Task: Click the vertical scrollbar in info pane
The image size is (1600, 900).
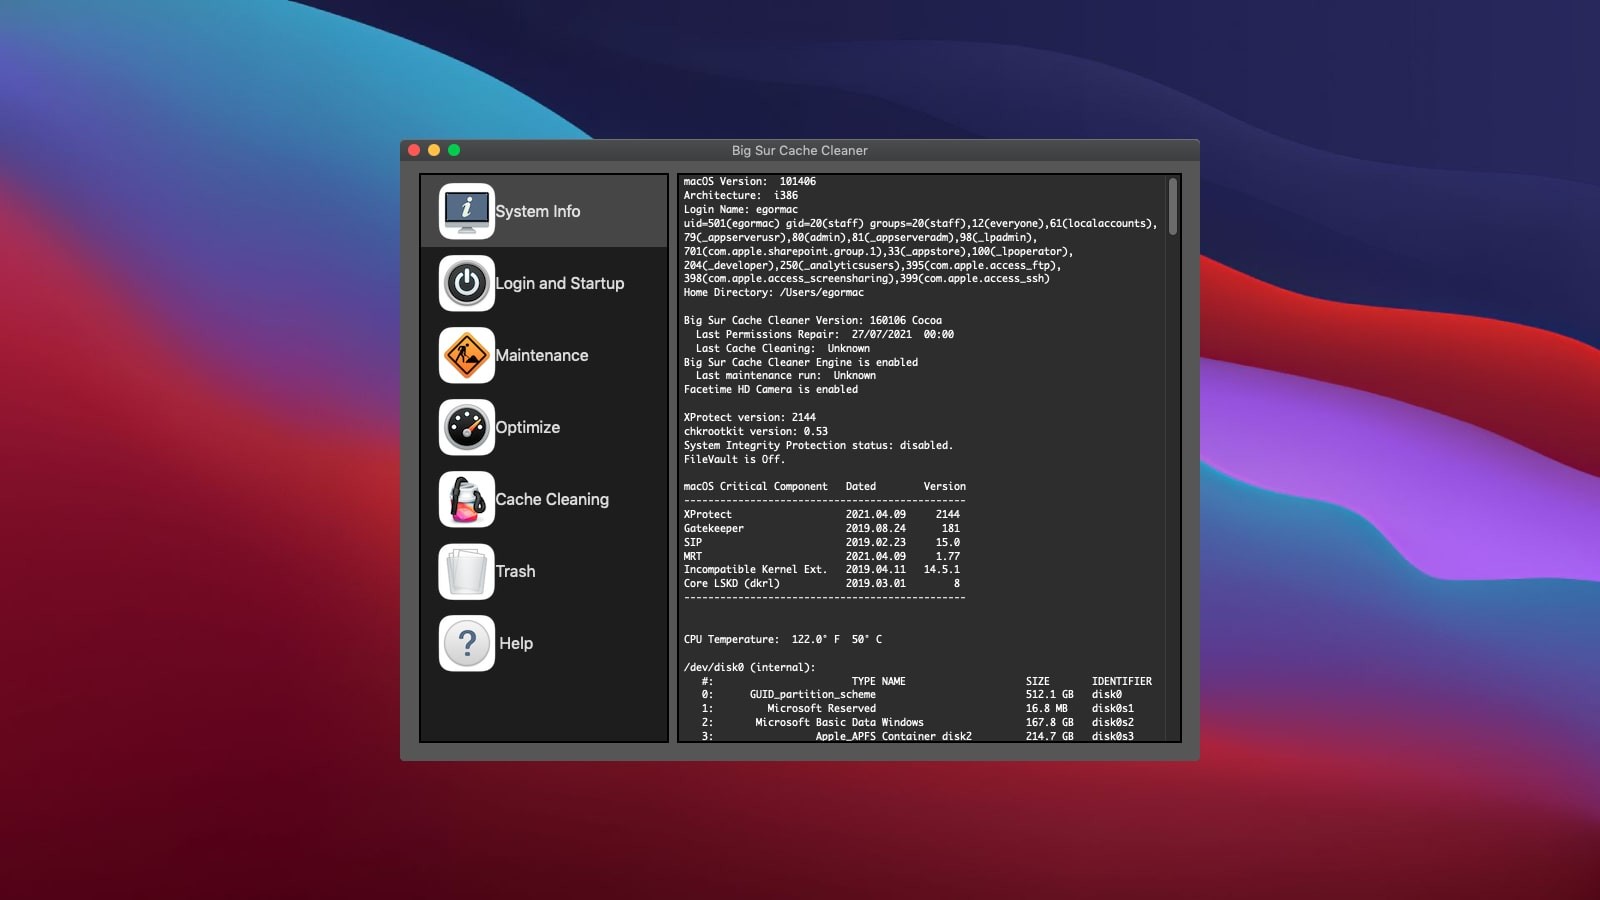Action: click(x=1172, y=208)
